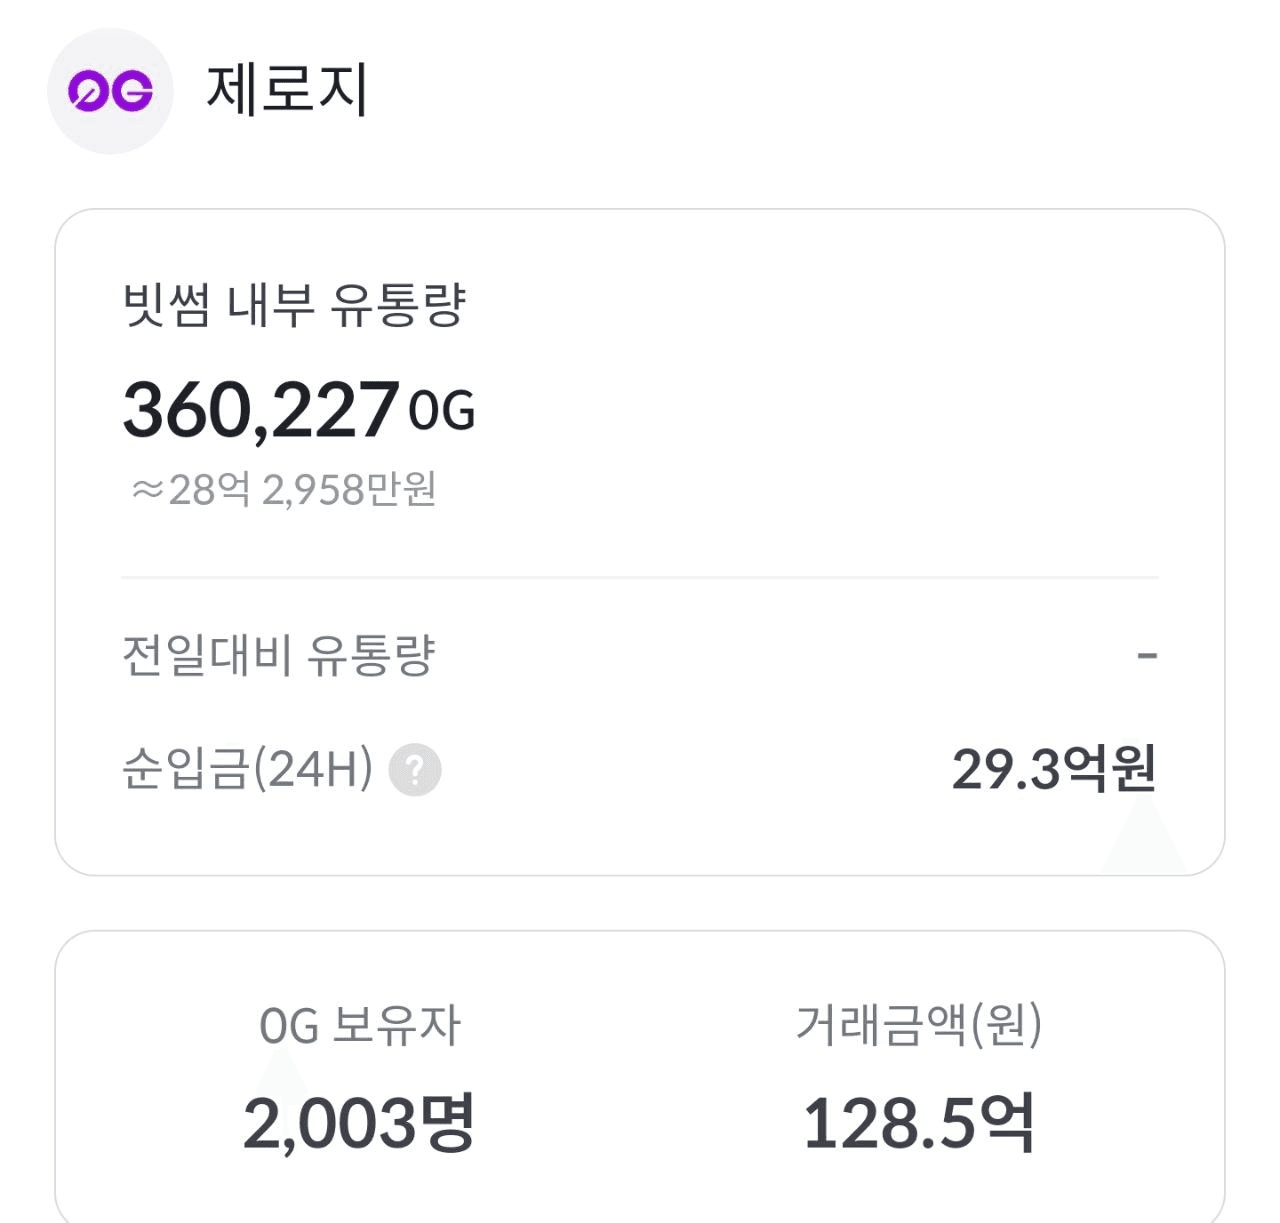The image size is (1280, 1223).
Task: Select the circulation info card divider line
Action: [640, 577]
